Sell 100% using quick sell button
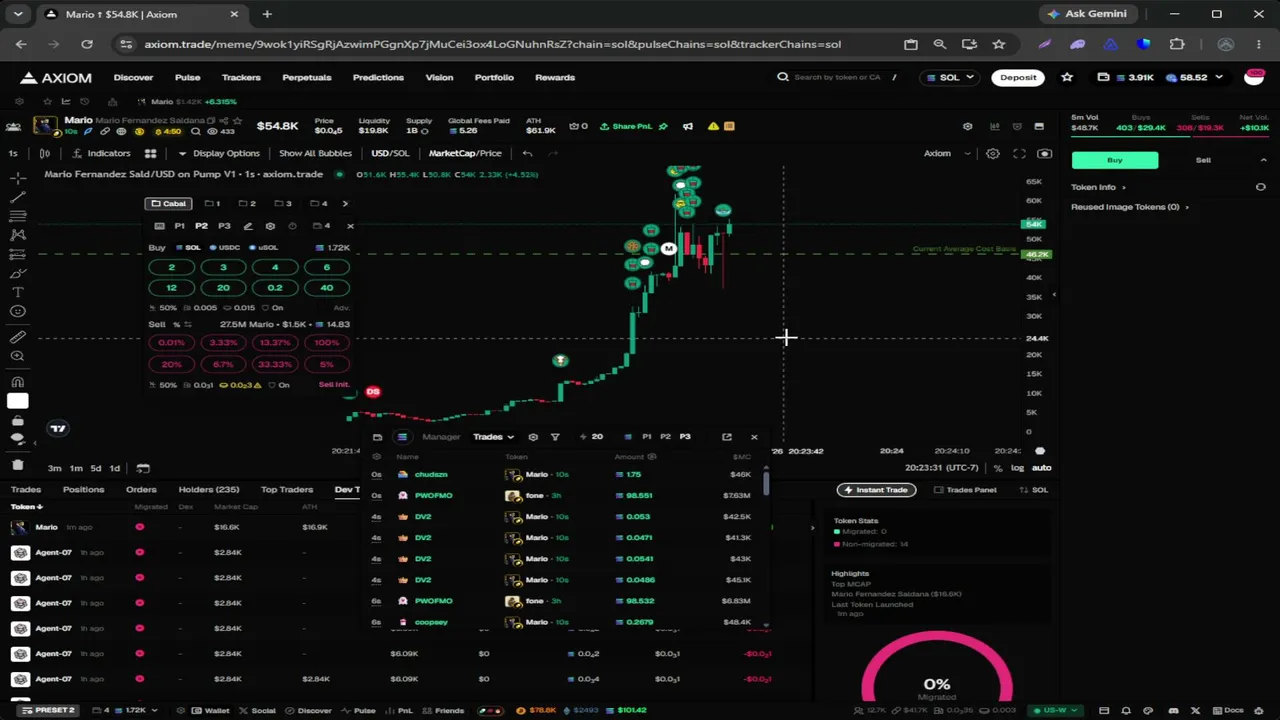Screen dimensions: 1280x720 pos(326,343)
